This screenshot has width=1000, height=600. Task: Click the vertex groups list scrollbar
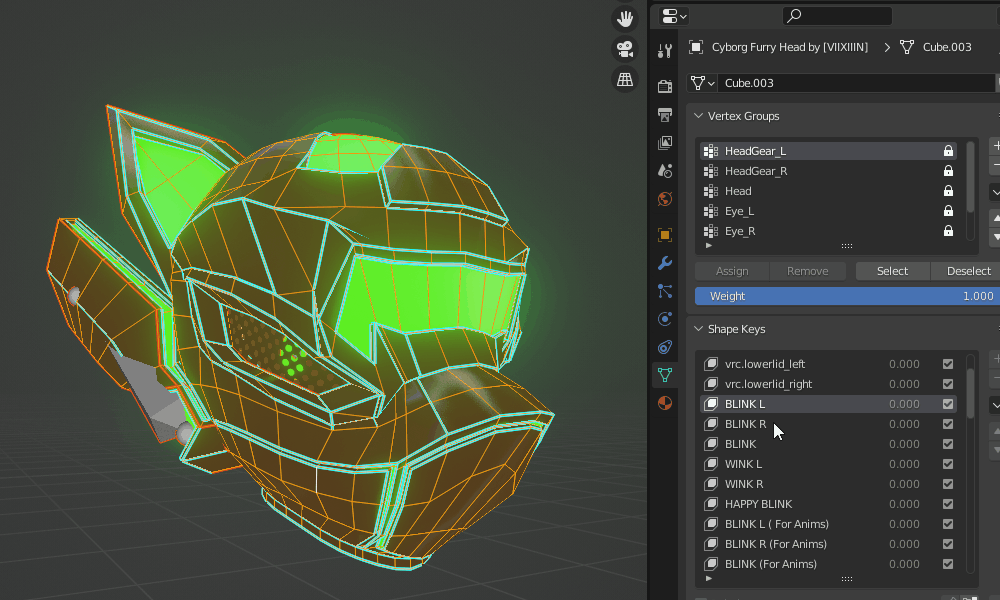tap(970, 177)
